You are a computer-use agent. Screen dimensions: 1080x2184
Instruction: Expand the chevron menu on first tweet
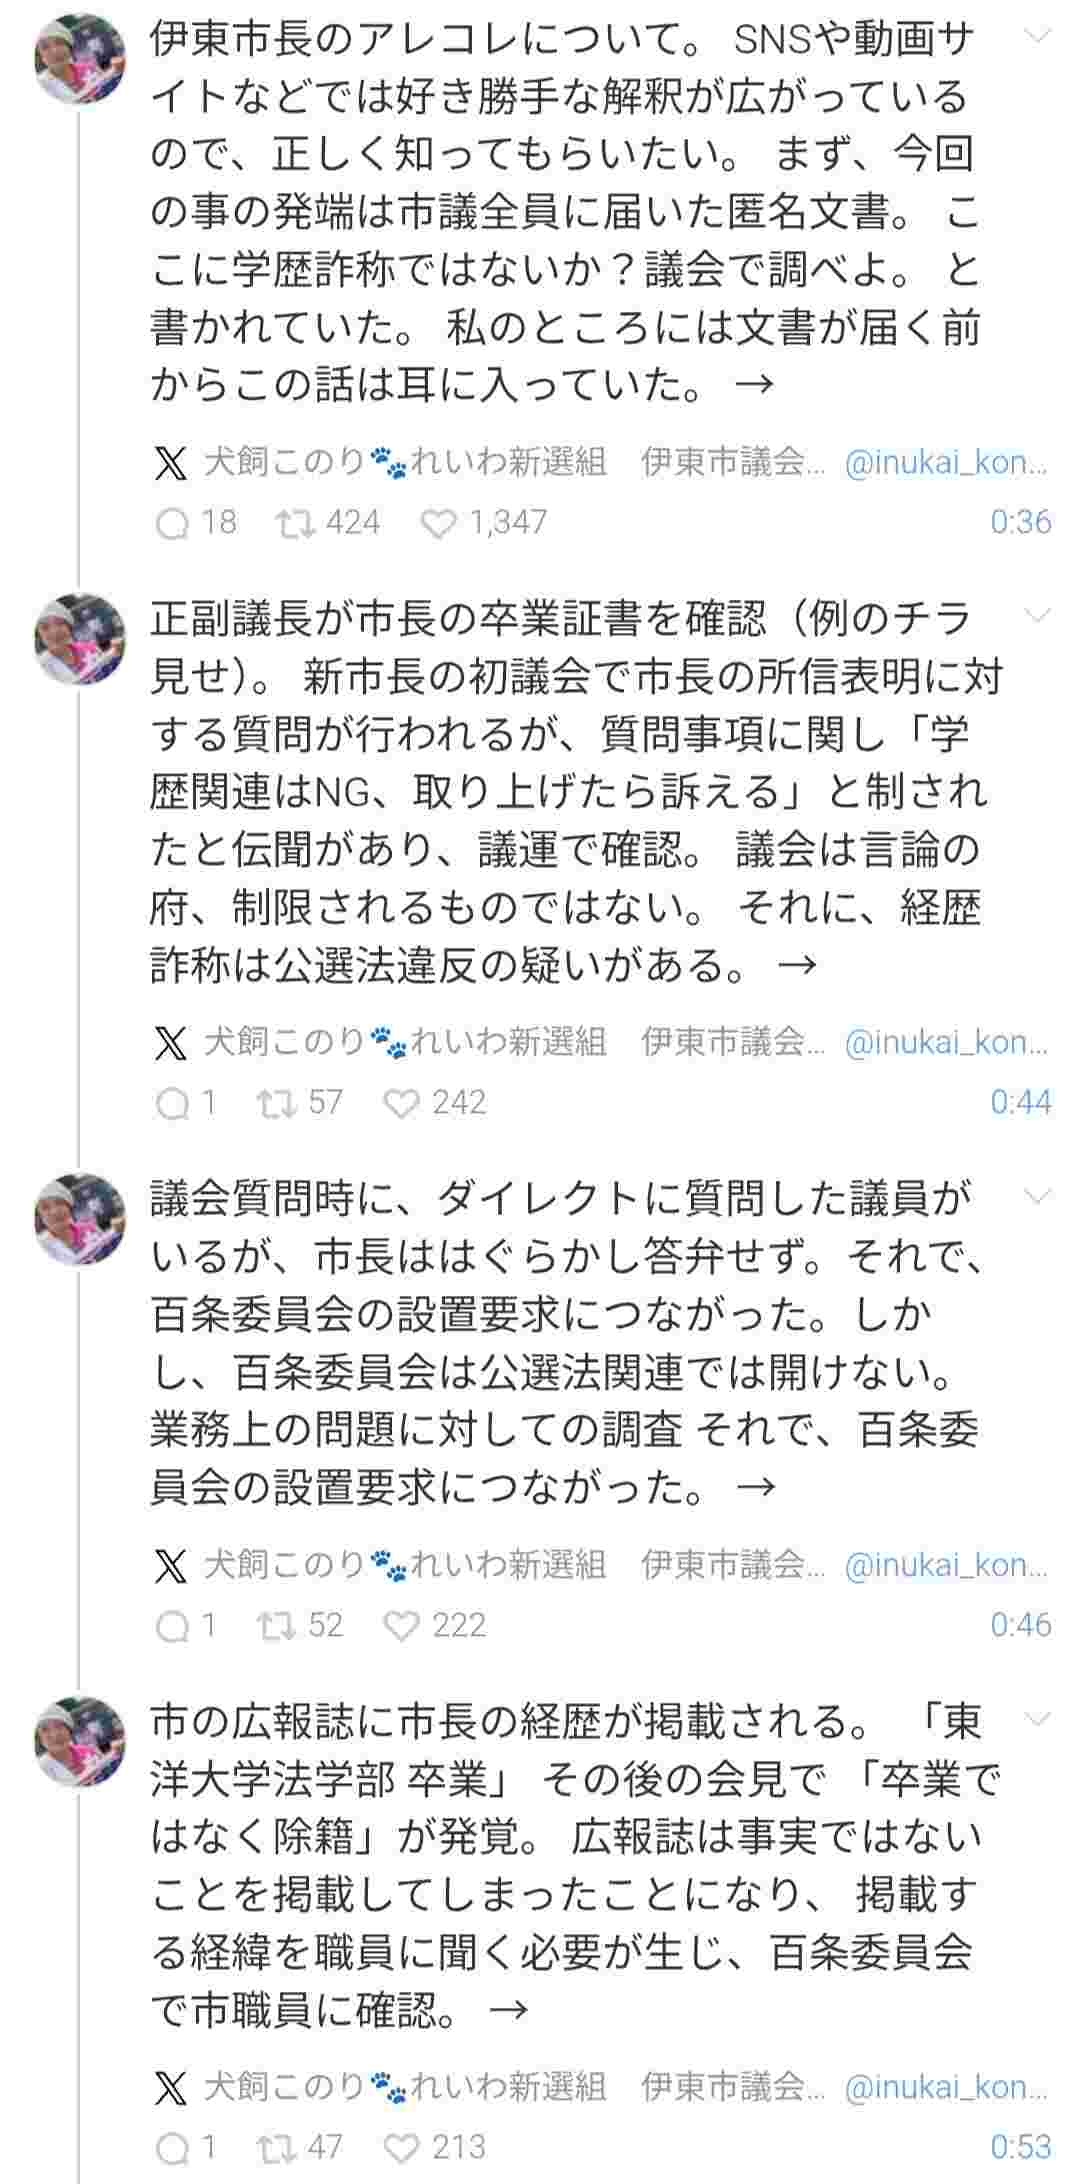(x=1039, y=37)
